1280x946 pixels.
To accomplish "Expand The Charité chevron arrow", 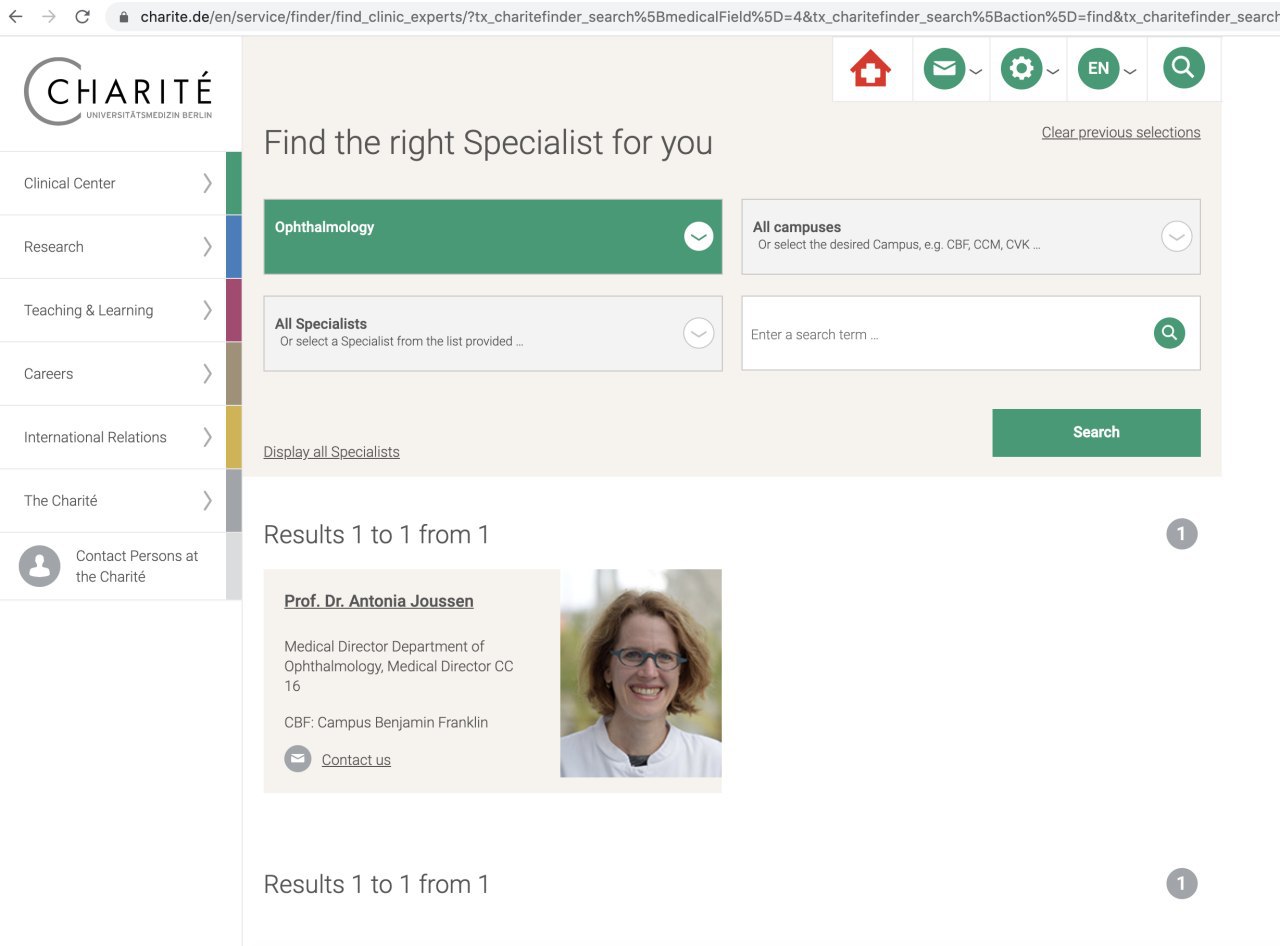I will coord(208,501).
